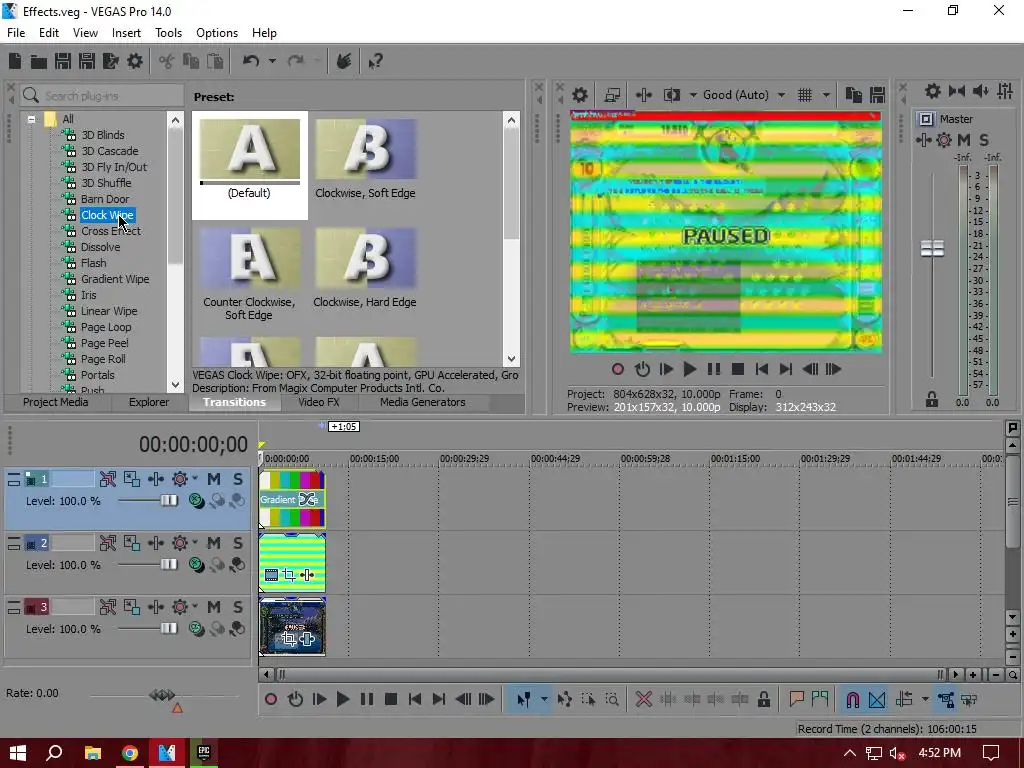Image resolution: width=1024 pixels, height=768 pixels.
Task: Open File Explorer from the Windows taskbar
Action: tap(93, 753)
